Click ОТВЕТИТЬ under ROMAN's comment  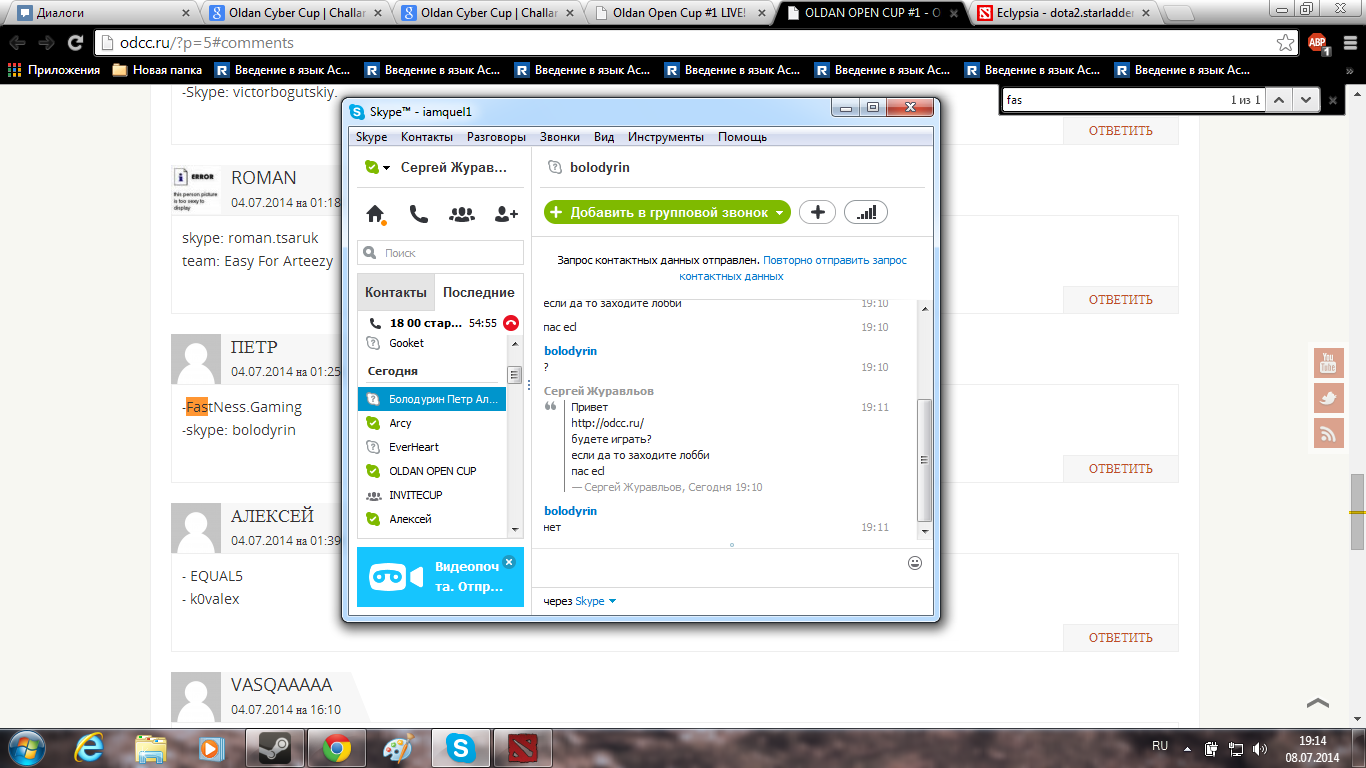pos(1120,300)
